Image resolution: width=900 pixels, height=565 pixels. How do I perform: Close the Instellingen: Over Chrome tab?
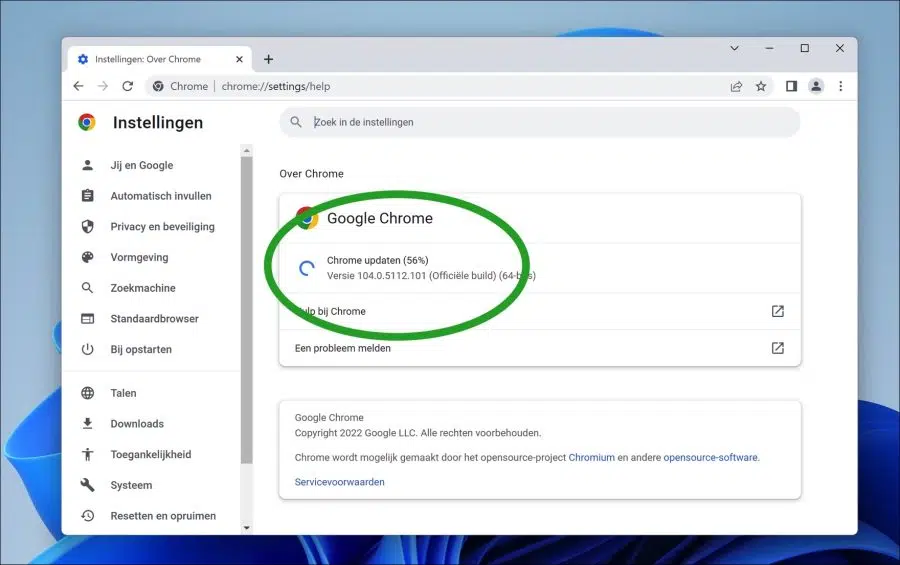(239, 59)
